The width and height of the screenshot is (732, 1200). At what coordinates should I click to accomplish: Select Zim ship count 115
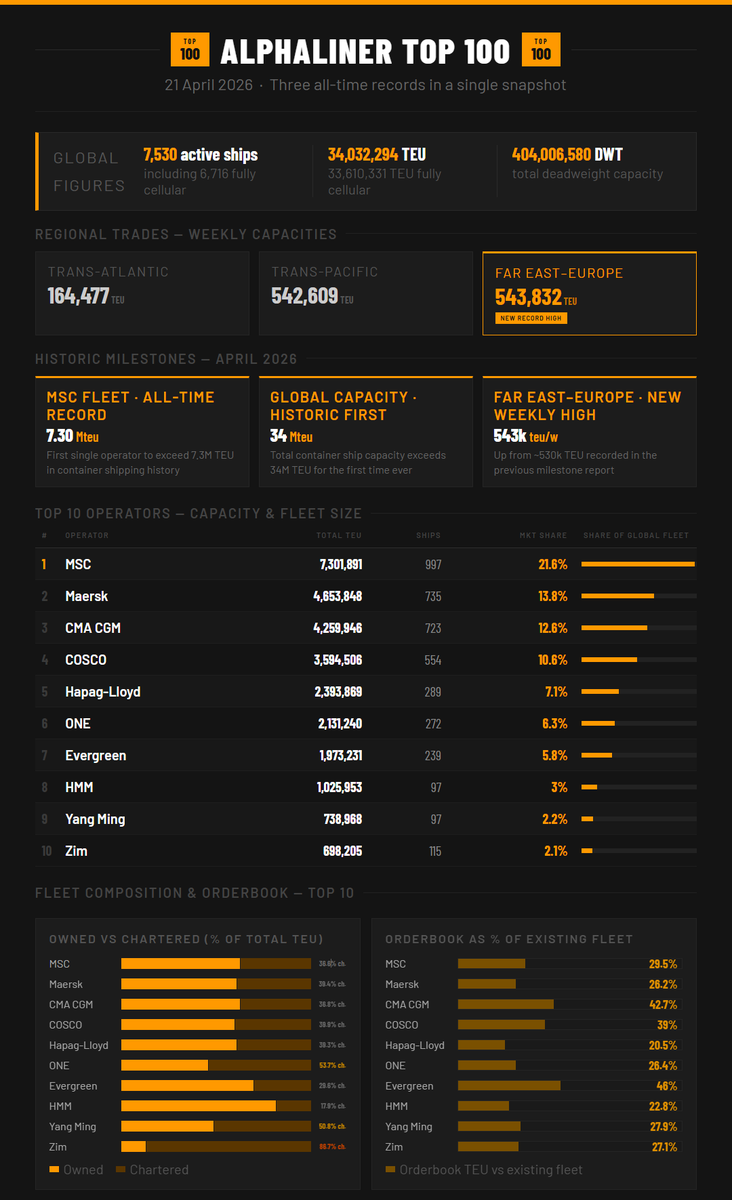433,852
